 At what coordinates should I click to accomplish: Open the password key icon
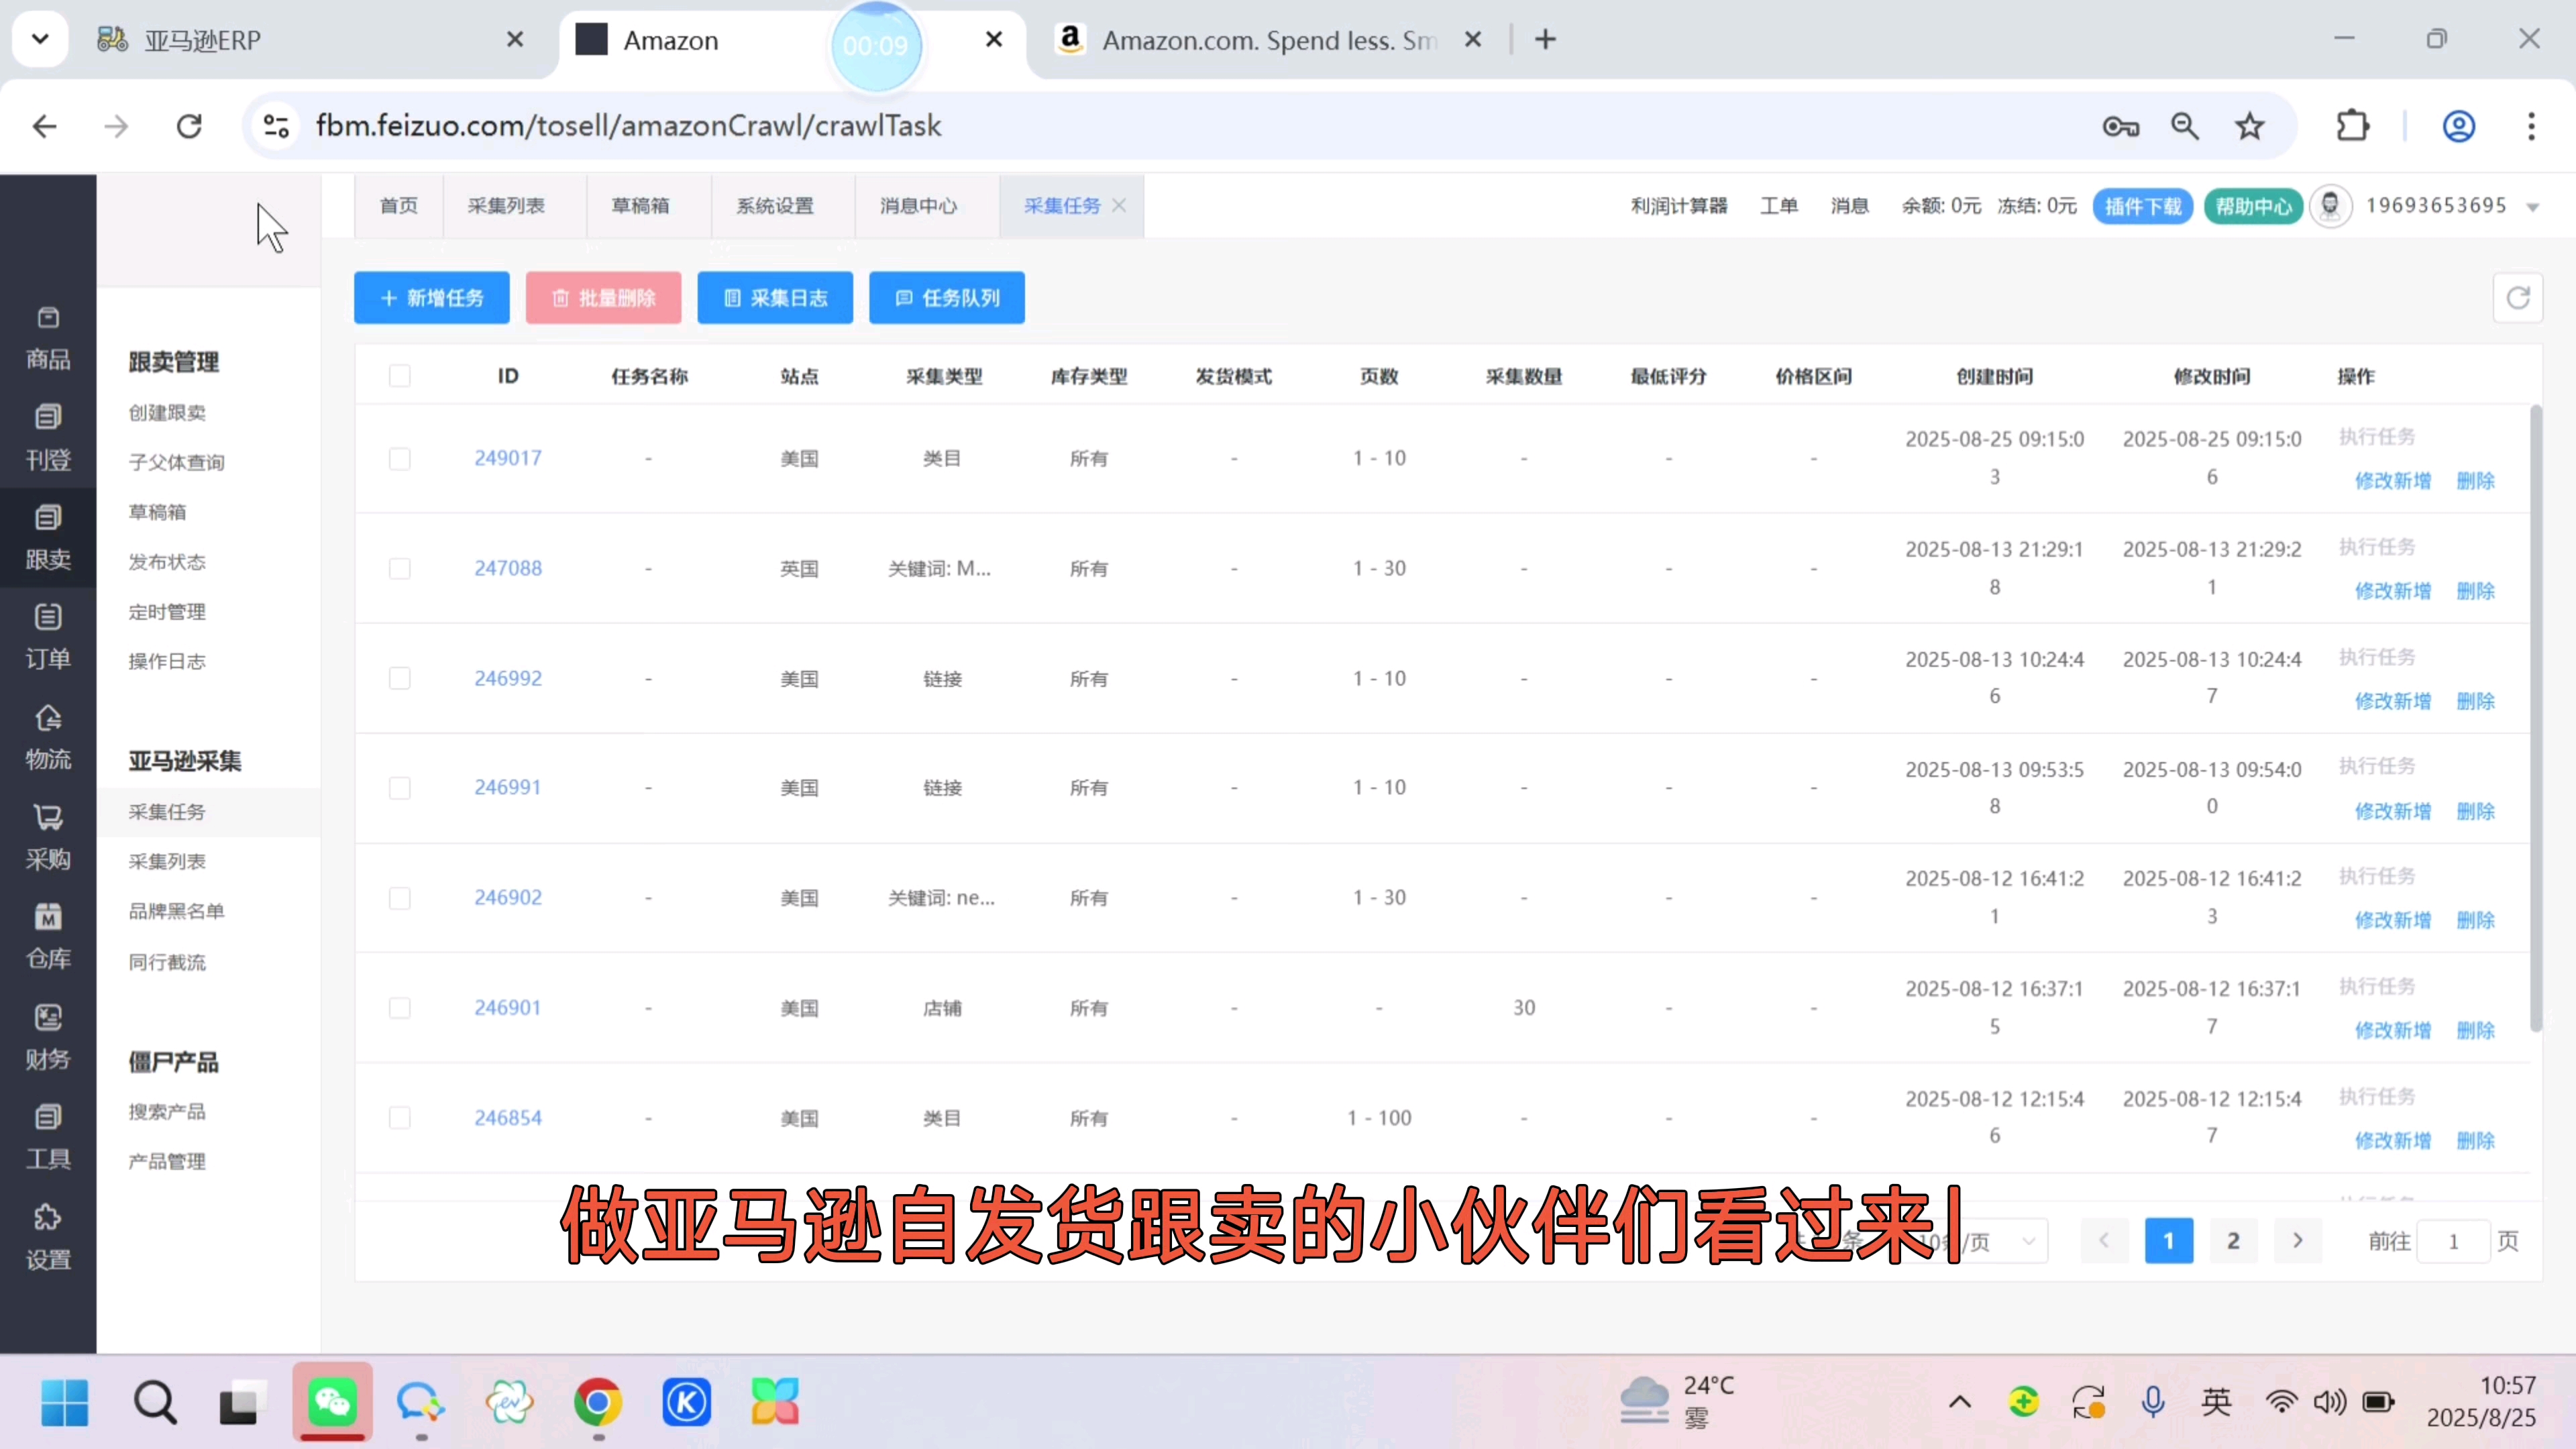point(2120,126)
